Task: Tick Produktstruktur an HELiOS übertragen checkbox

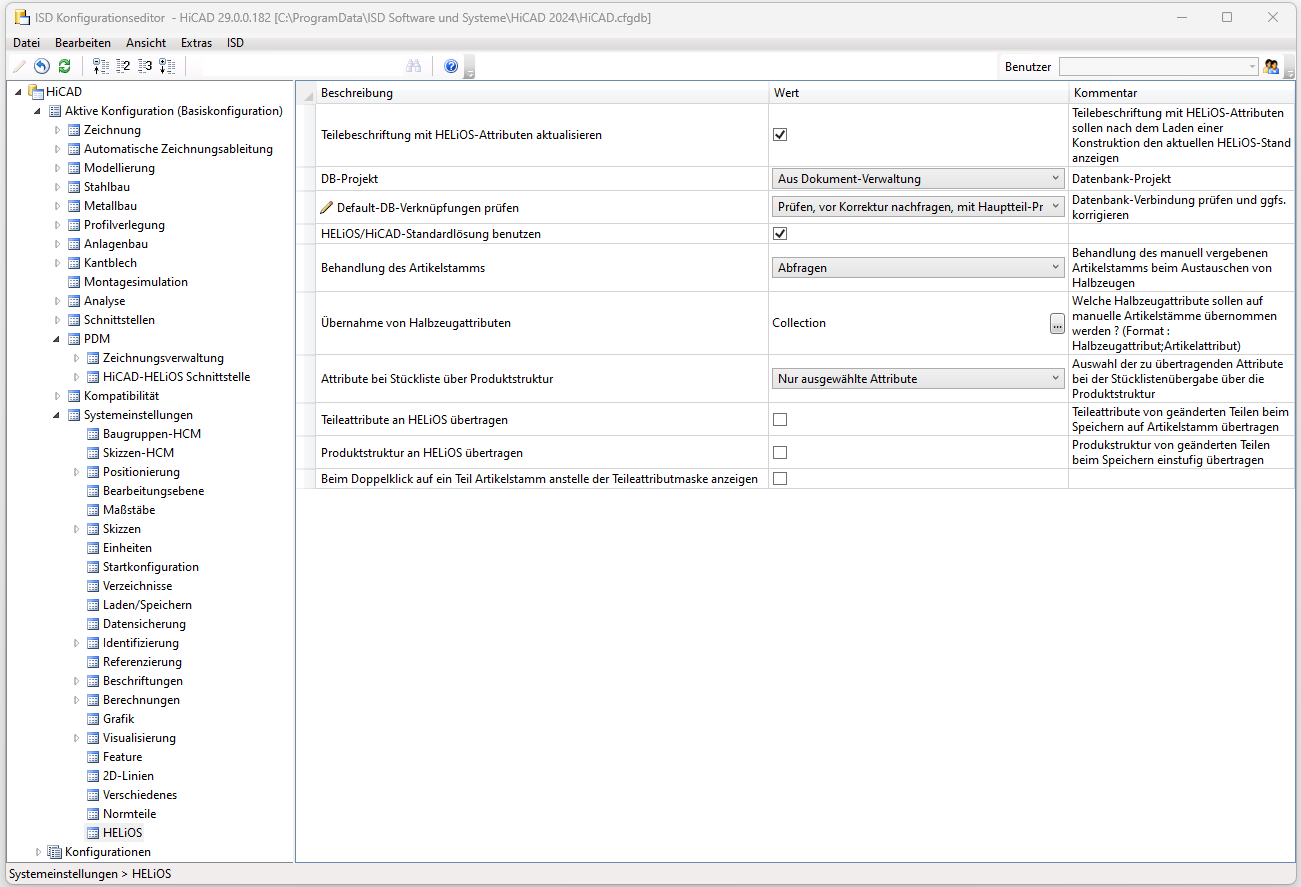Action: point(780,452)
